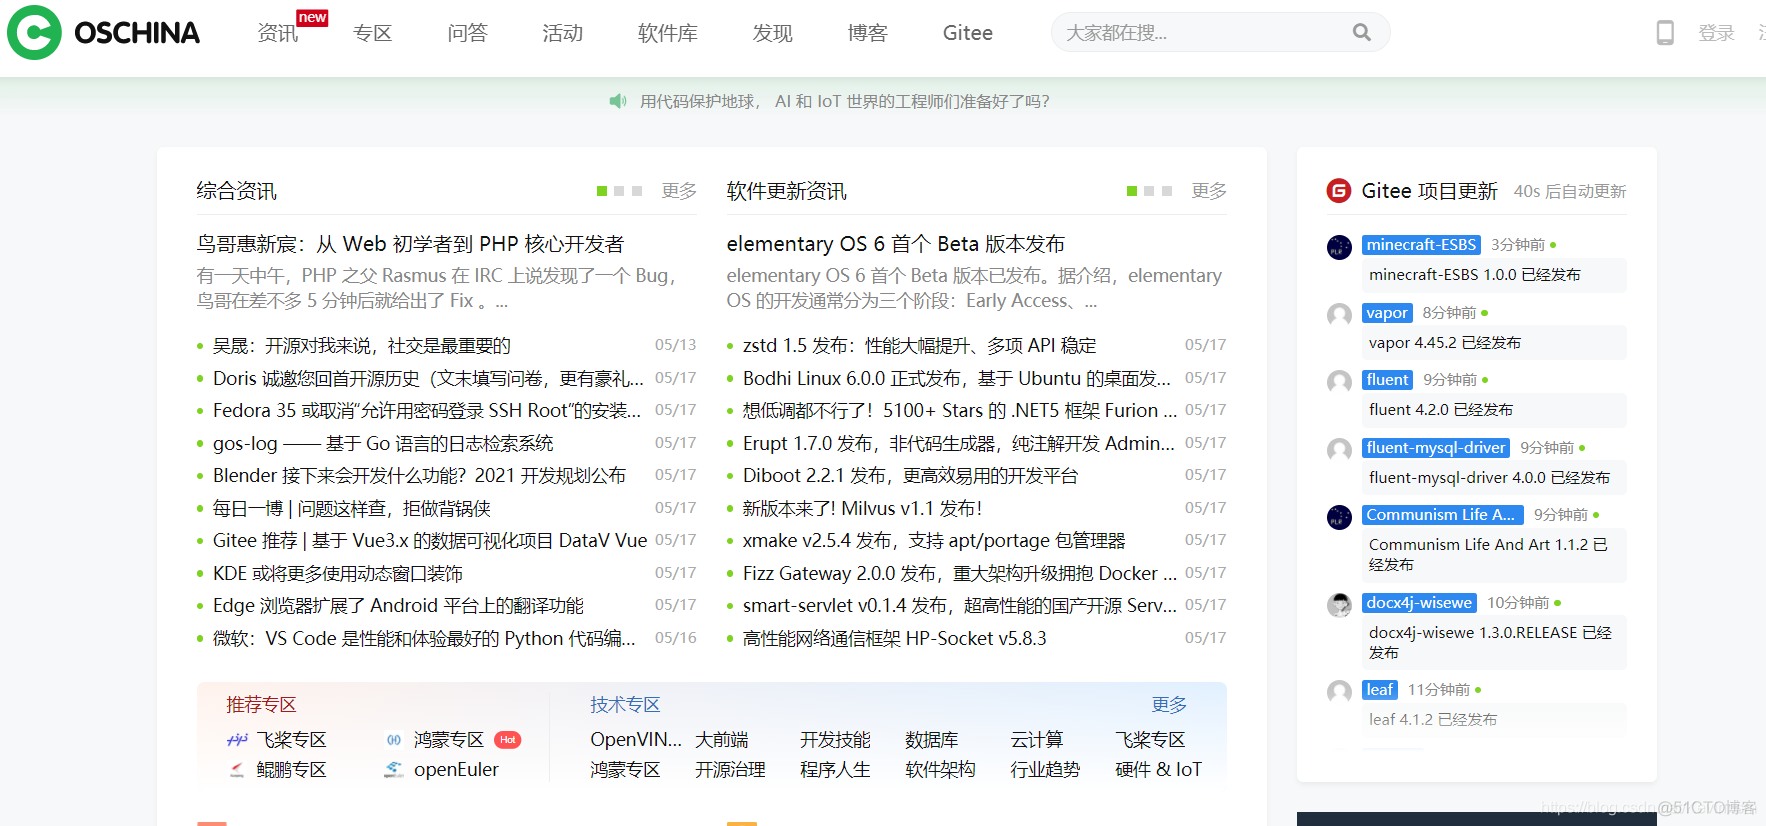Open the docx4j-wisewe project tag
Image resolution: width=1766 pixels, height=826 pixels.
click(x=1419, y=603)
